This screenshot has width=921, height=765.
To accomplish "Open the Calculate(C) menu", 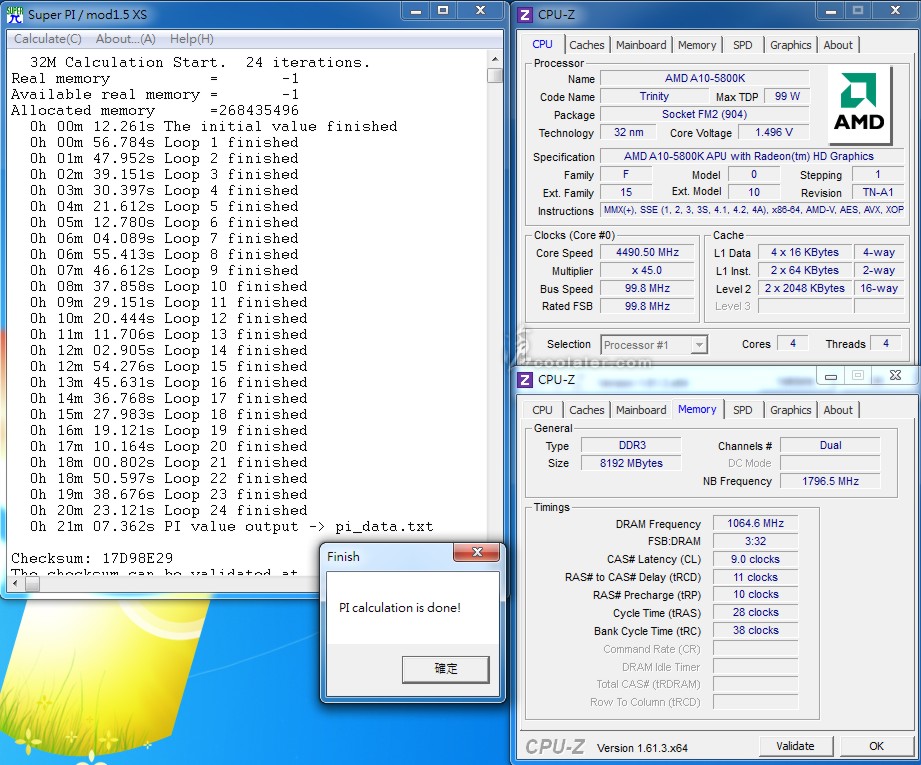I will click(48, 39).
